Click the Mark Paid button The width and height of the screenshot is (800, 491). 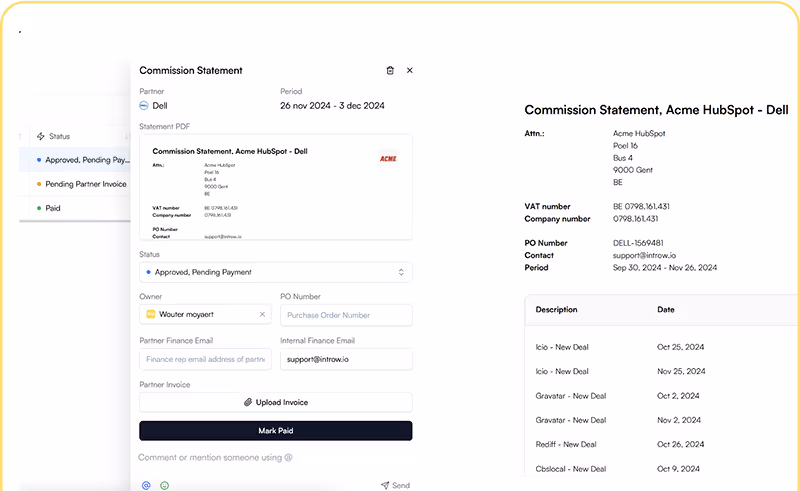click(x=276, y=431)
